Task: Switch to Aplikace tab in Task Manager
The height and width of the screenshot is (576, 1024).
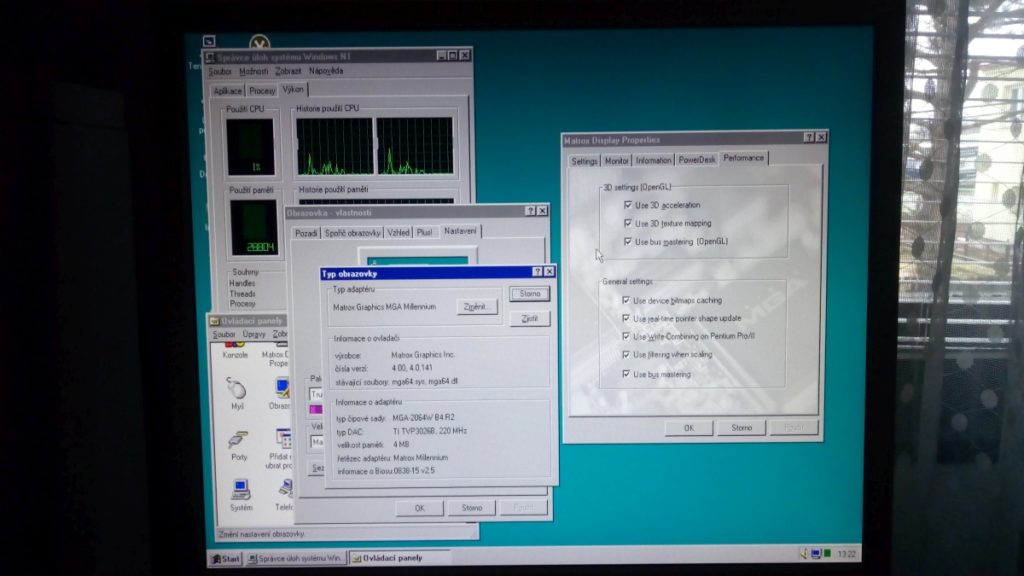Action: coord(227,91)
